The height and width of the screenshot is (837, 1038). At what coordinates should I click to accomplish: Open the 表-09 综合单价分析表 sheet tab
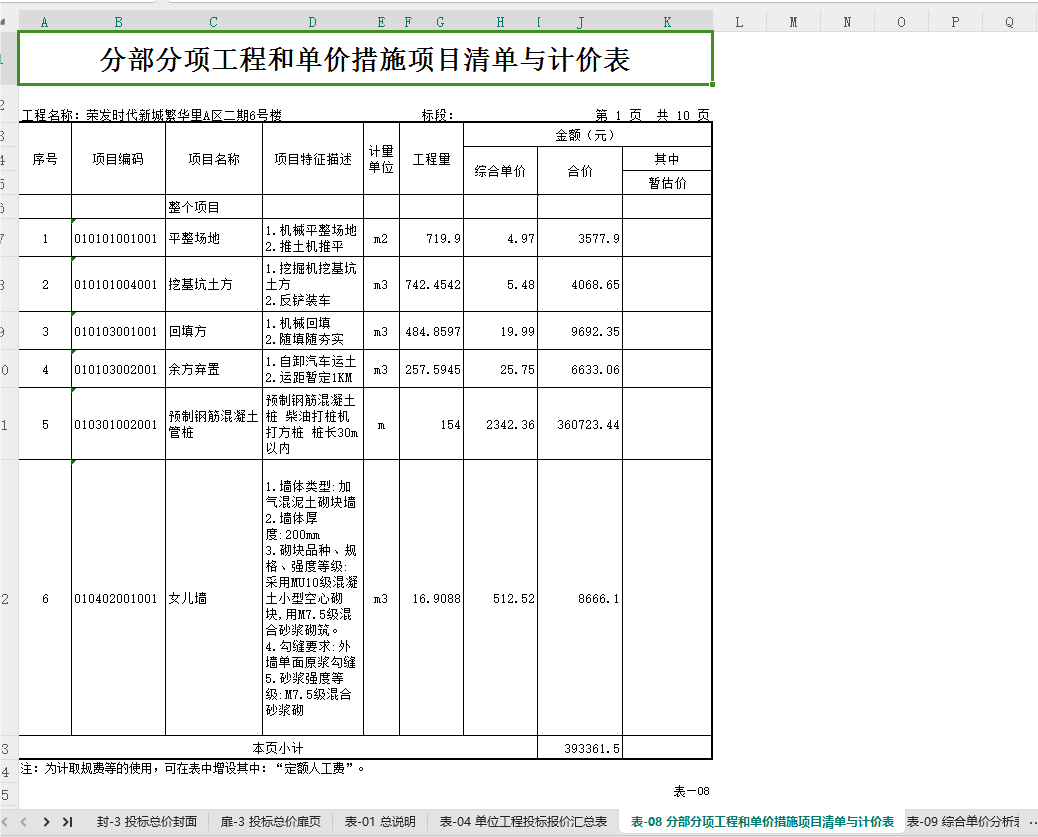click(963, 822)
